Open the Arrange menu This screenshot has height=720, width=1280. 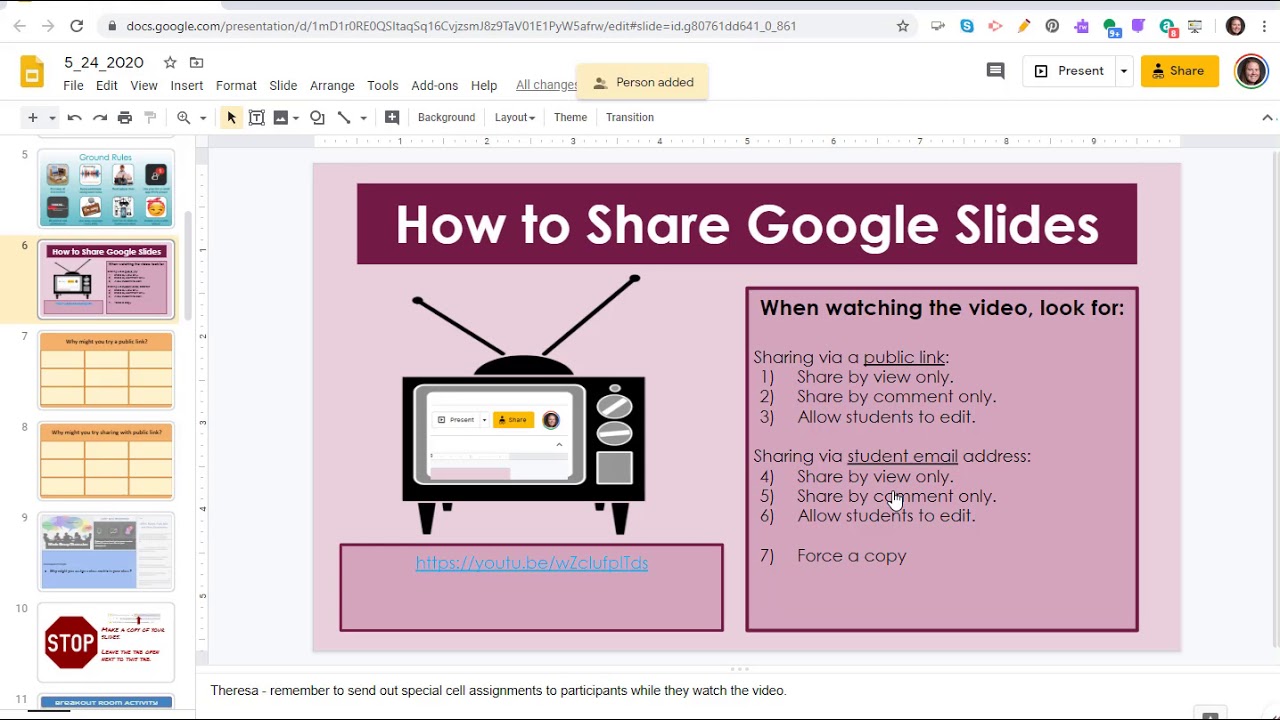(x=332, y=86)
